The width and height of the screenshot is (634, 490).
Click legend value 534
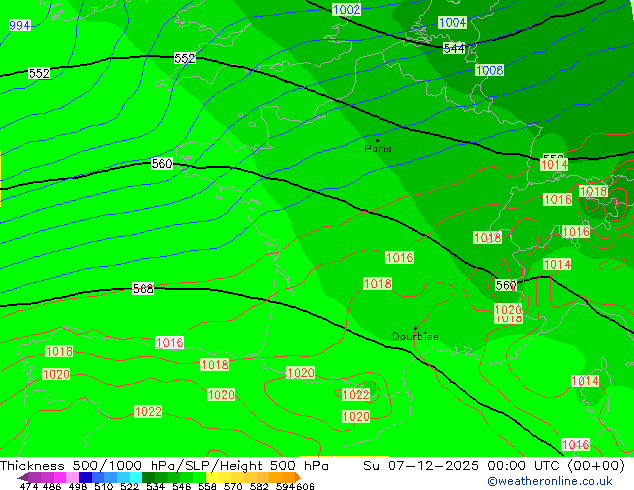tap(155, 486)
